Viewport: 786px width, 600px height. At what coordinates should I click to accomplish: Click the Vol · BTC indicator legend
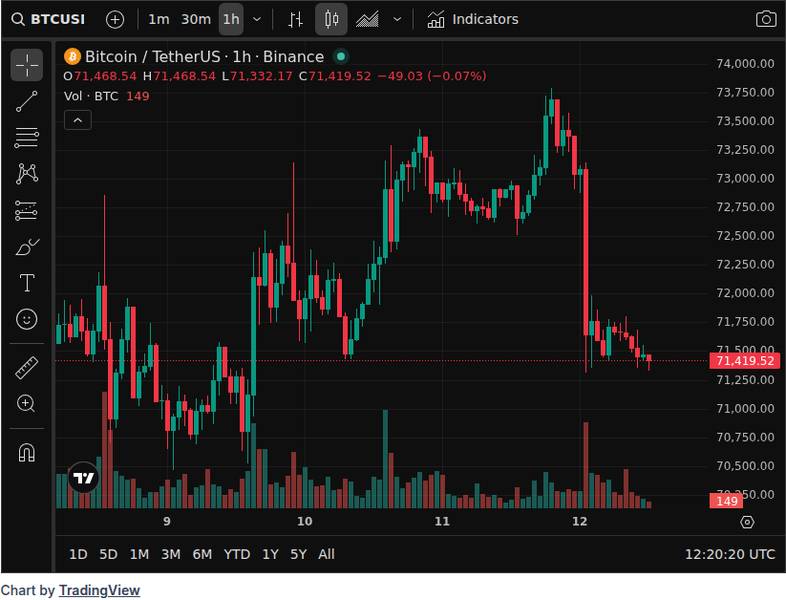pos(91,96)
